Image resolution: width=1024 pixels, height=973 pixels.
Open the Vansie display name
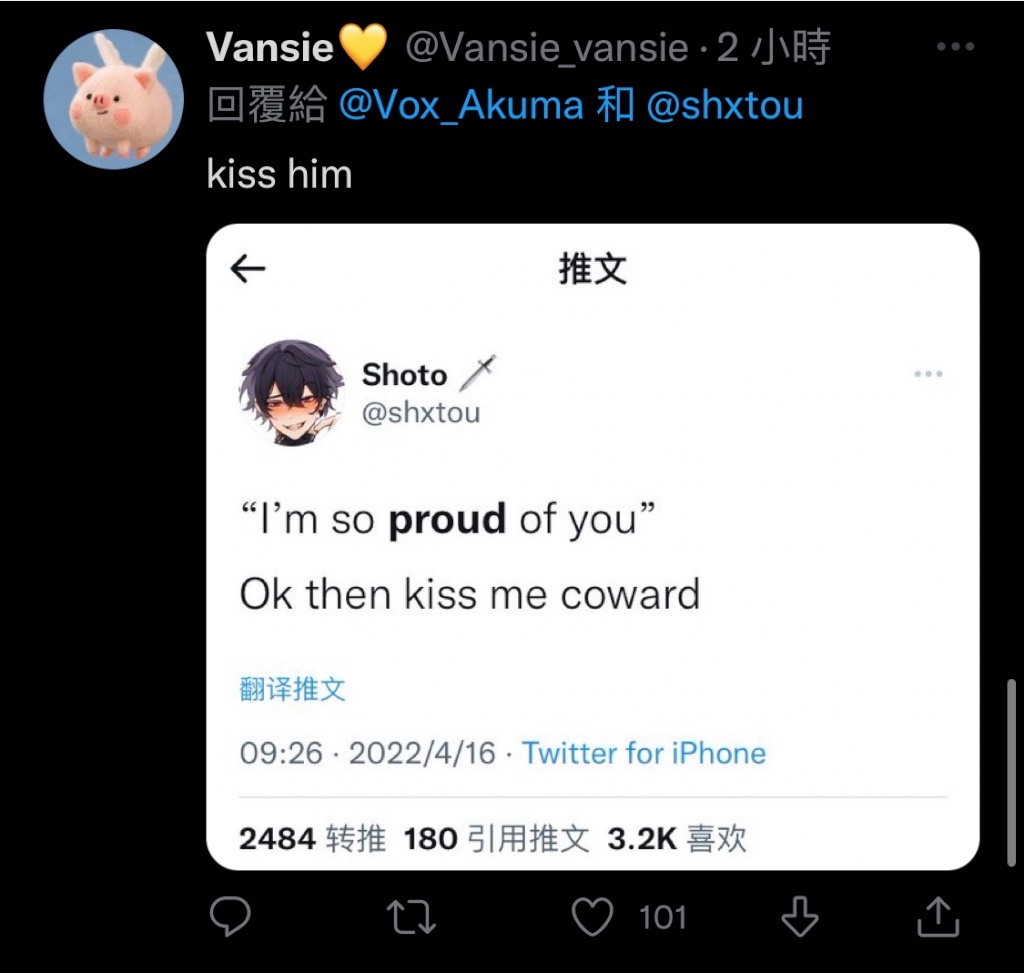pos(270,47)
